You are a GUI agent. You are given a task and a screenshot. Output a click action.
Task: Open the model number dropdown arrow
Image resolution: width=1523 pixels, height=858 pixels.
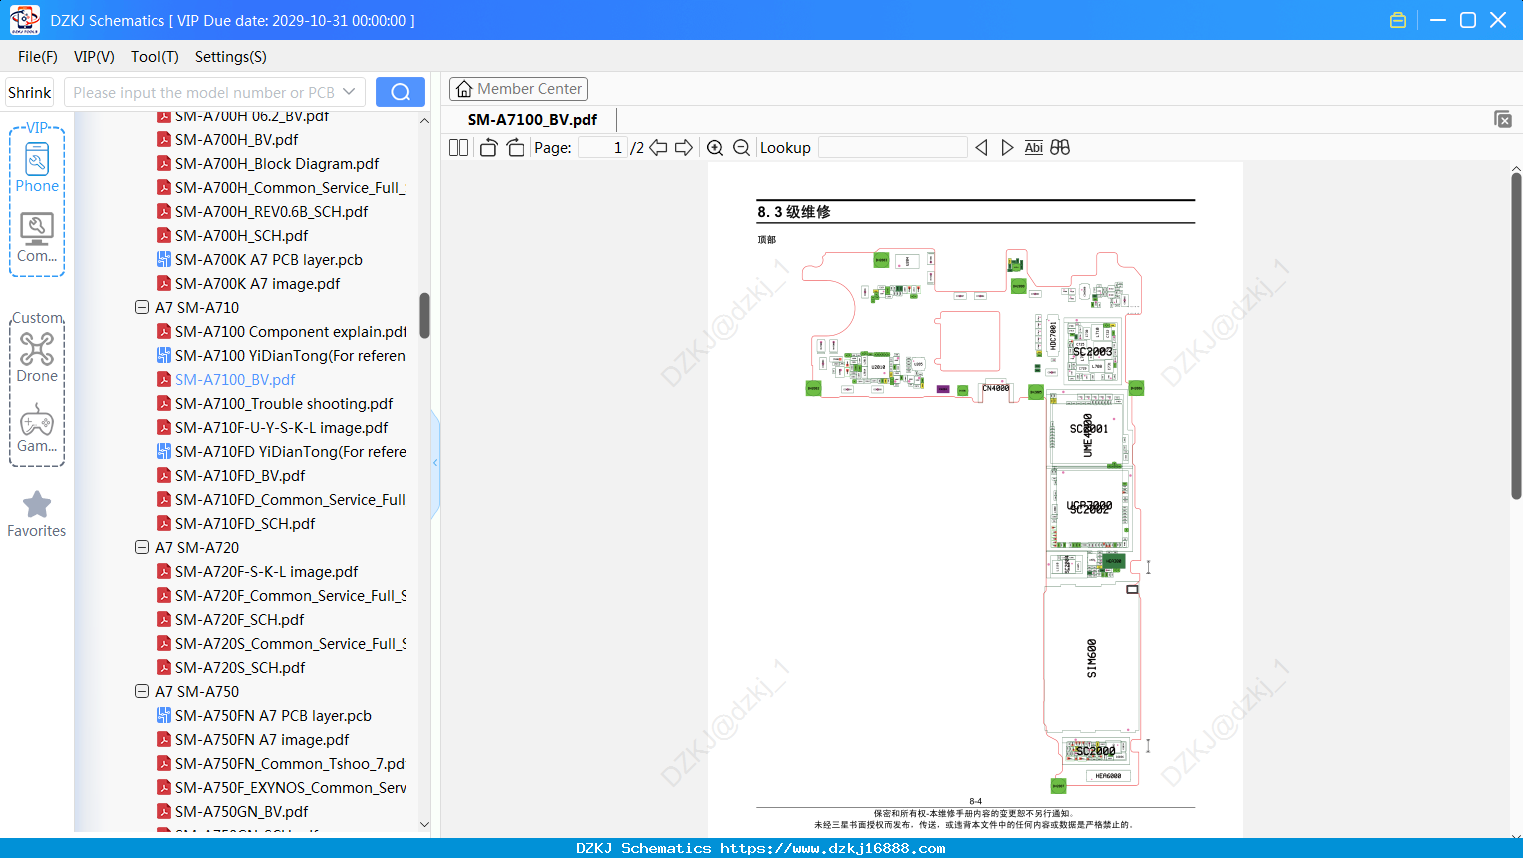click(x=349, y=92)
